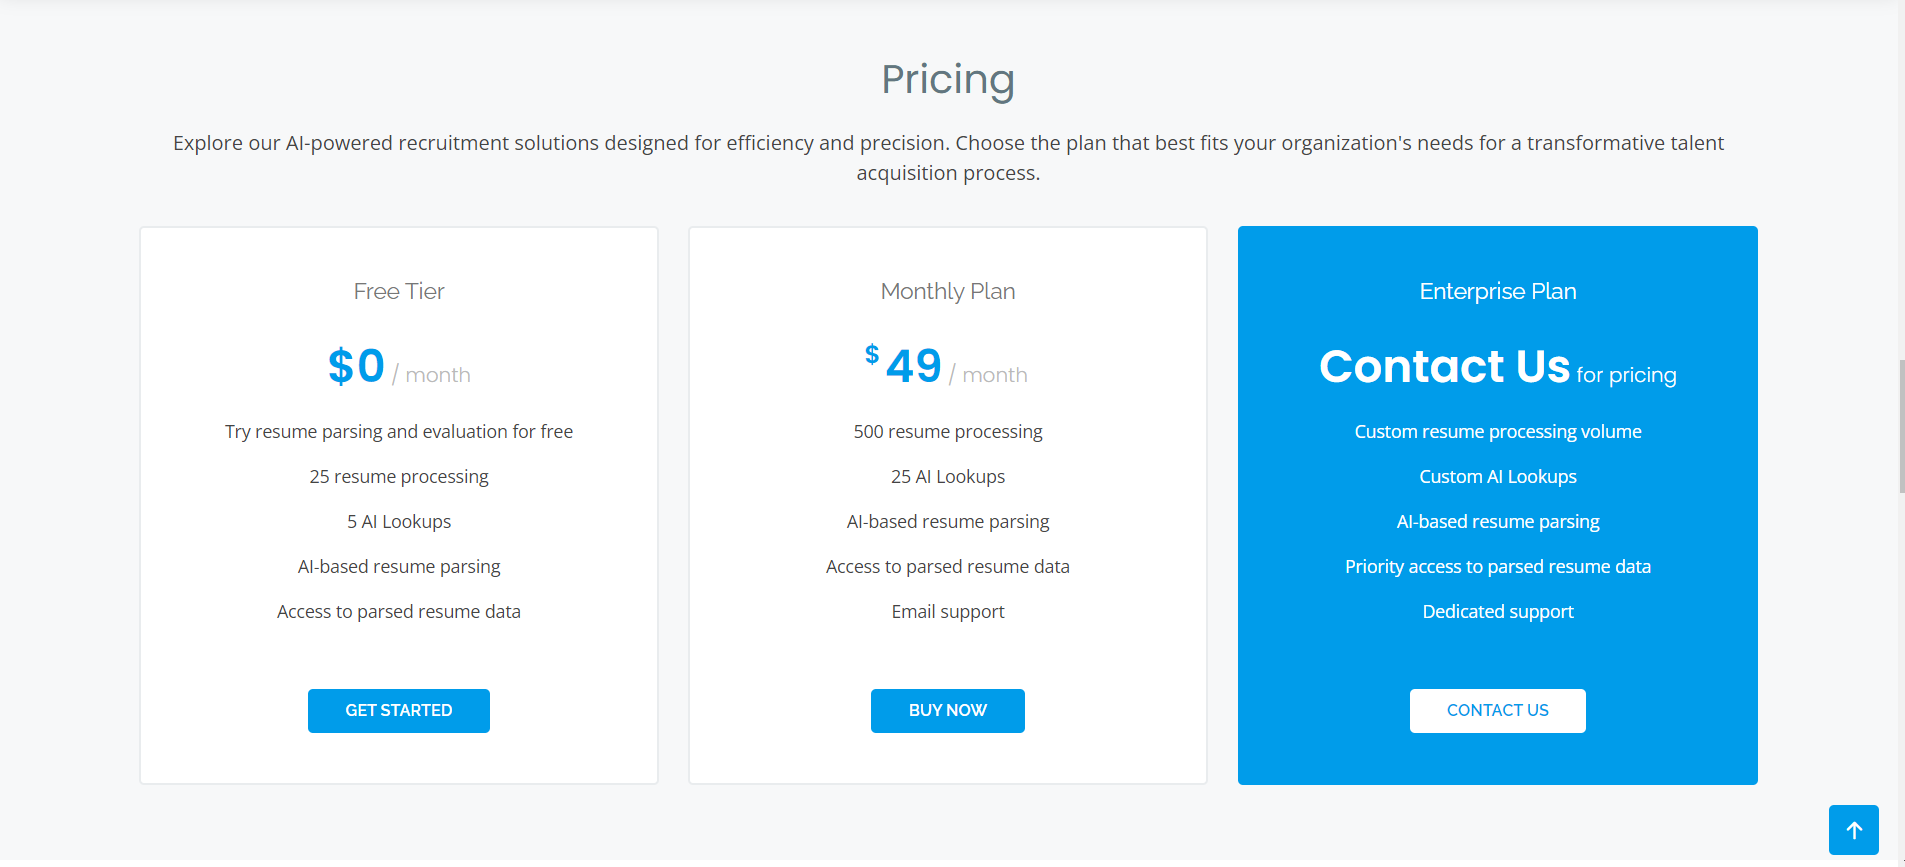The image size is (1905, 867).
Task: Click 'Email support' feature line
Action: click(x=948, y=612)
